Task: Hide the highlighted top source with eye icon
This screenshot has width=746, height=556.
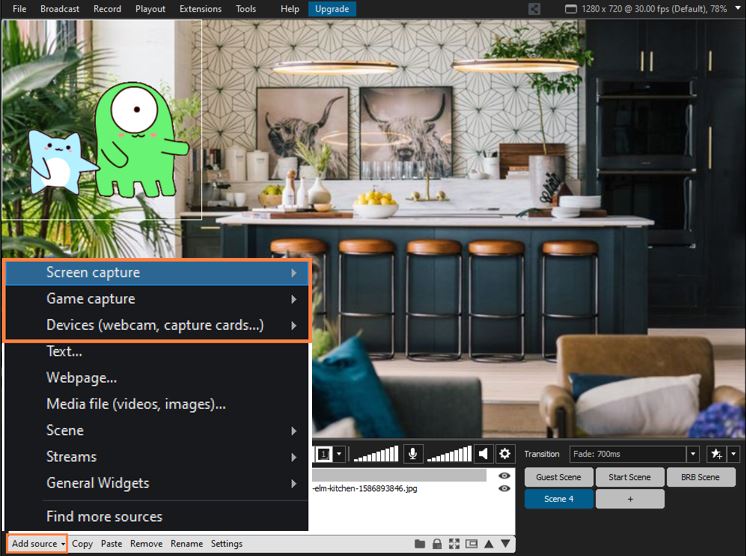Action: 504,476
